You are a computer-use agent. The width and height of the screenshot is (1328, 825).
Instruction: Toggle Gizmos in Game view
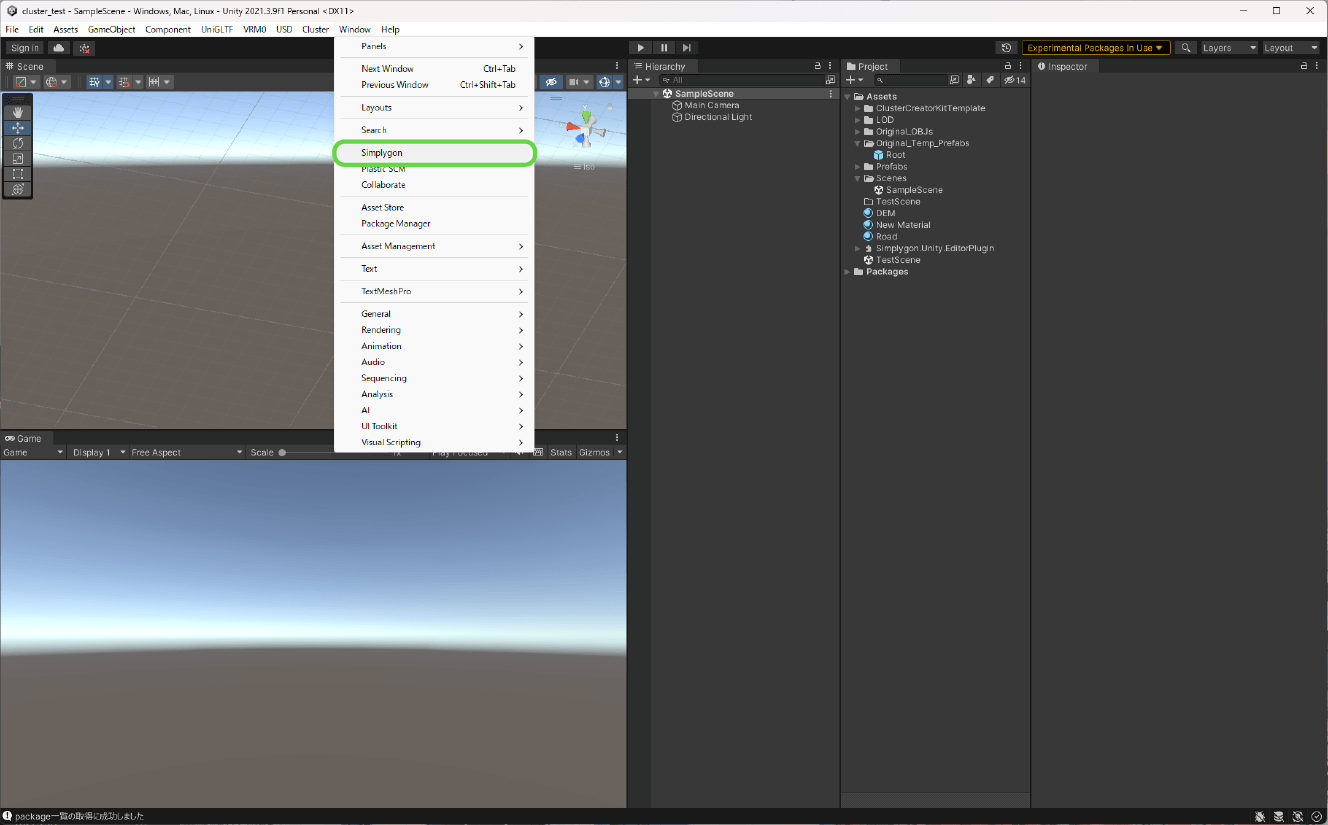[594, 453]
